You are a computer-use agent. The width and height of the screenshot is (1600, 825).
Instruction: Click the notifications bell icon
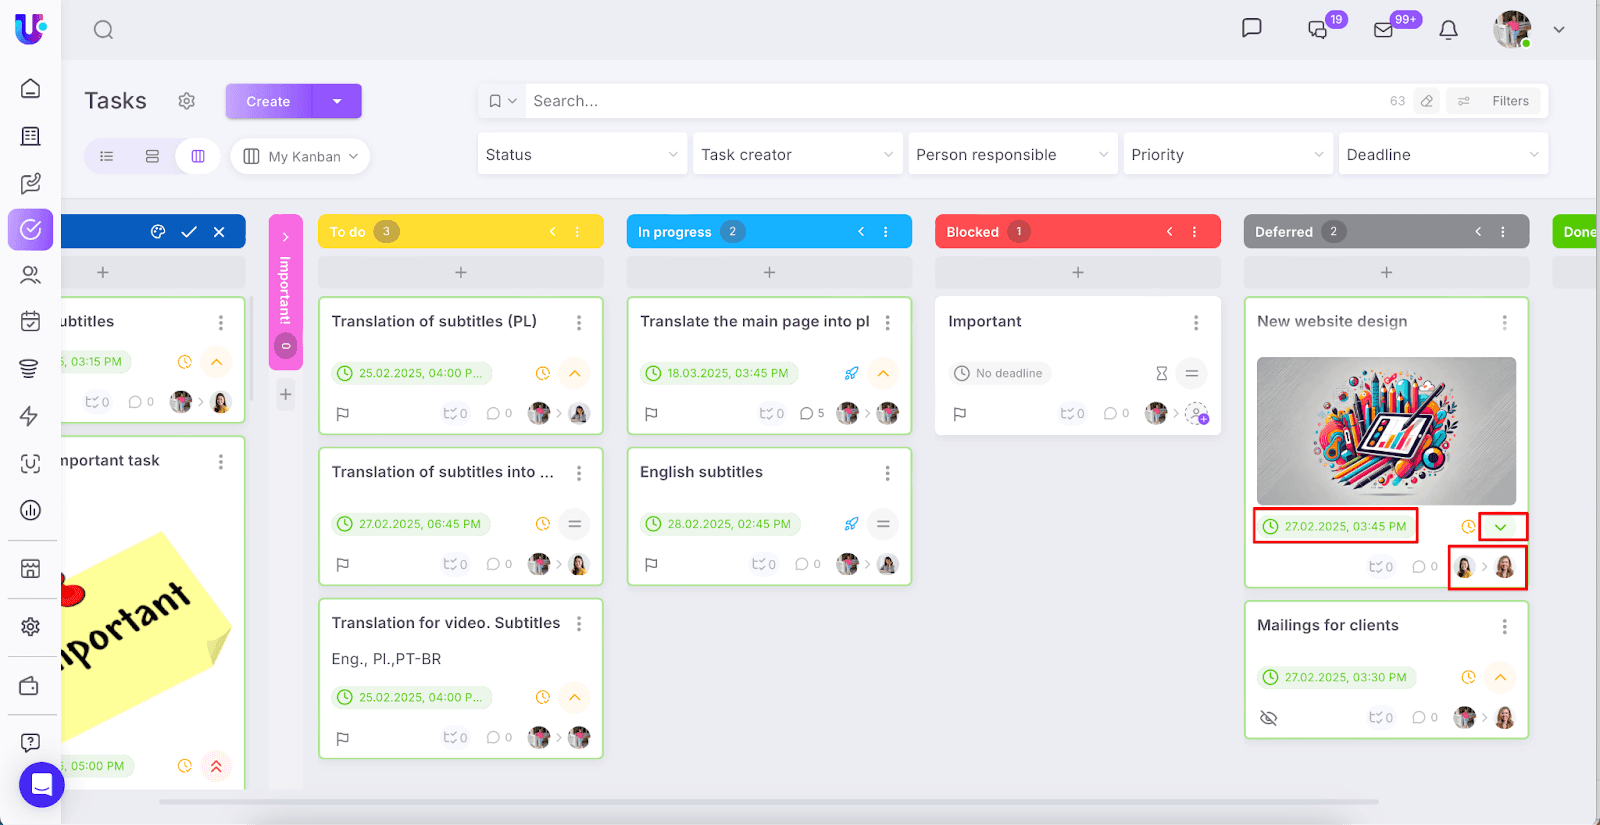tap(1448, 30)
